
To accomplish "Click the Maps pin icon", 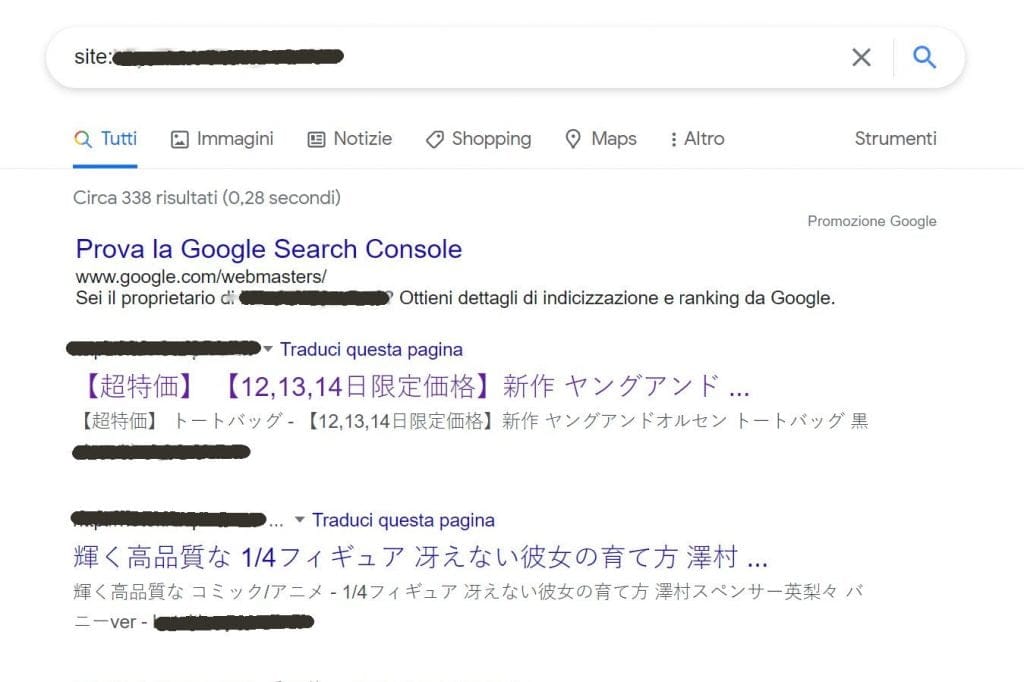I will click(573, 139).
